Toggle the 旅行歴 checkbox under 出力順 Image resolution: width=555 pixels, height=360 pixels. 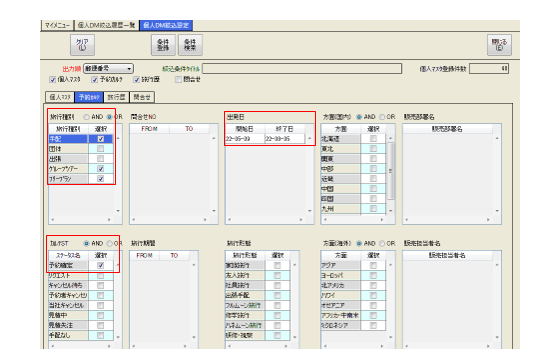pyautogui.click(x=136, y=80)
